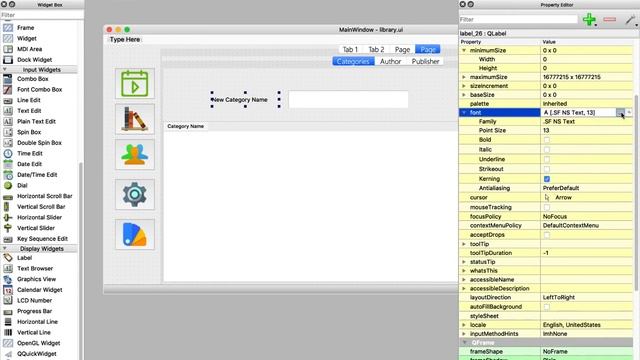Choose the Dock Widget icon
The height and width of the screenshot is (360, 640).
tap(8, 60)
